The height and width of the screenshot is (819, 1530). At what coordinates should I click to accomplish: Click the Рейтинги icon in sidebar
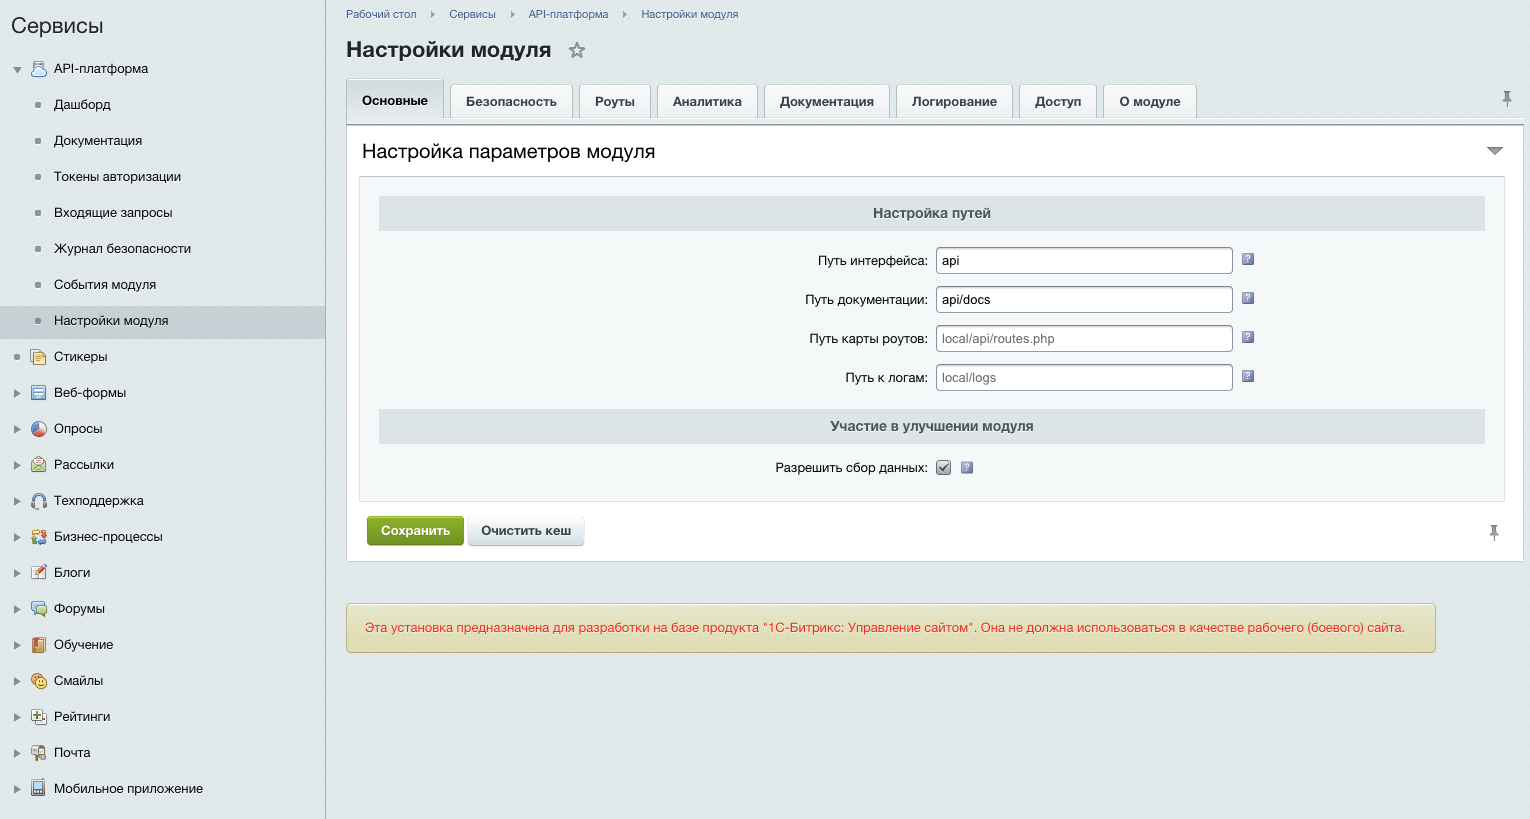pyautogui.click(x=39, y=717)
